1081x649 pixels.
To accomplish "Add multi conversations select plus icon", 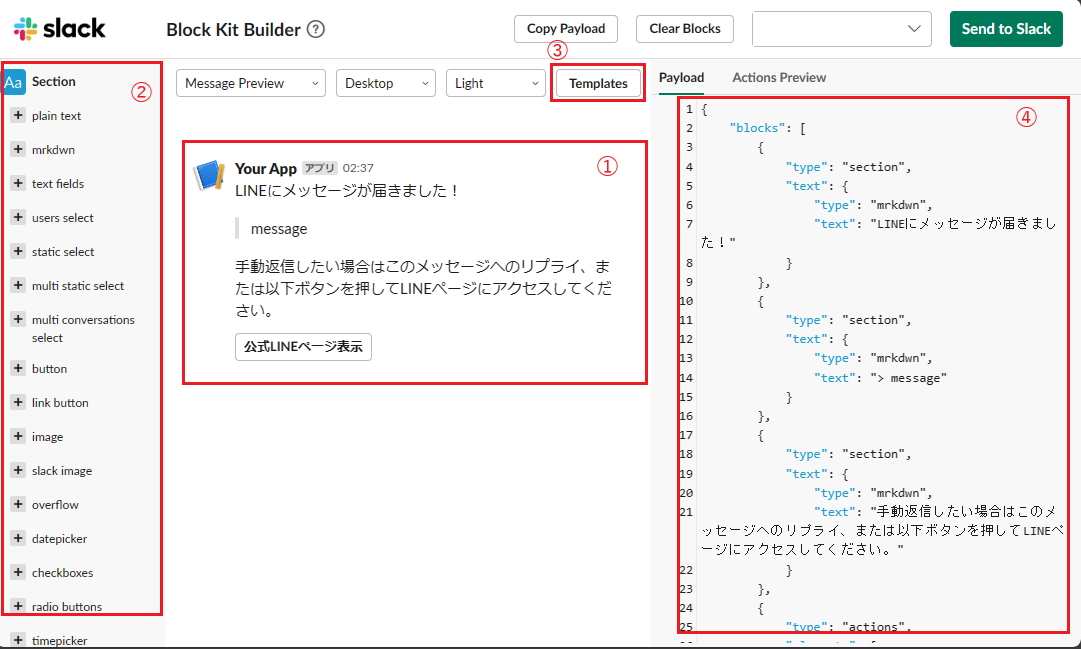I will (x=19, y=319).
